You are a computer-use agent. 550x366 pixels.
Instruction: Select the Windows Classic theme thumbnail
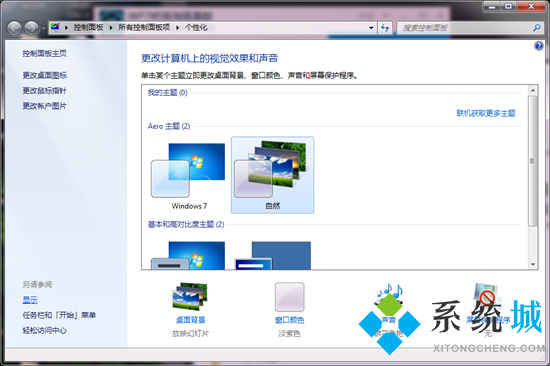click(273, 255)
